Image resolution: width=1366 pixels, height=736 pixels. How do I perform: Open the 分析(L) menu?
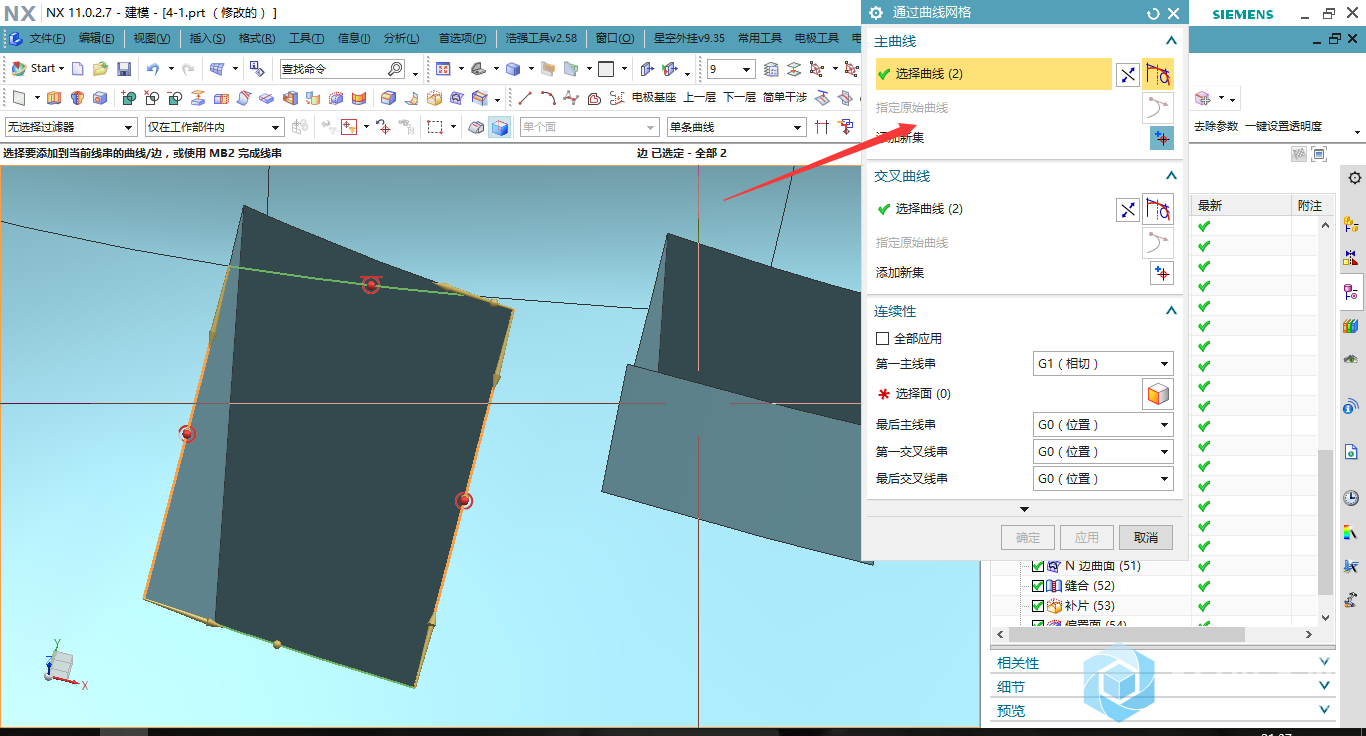(401, 39)
